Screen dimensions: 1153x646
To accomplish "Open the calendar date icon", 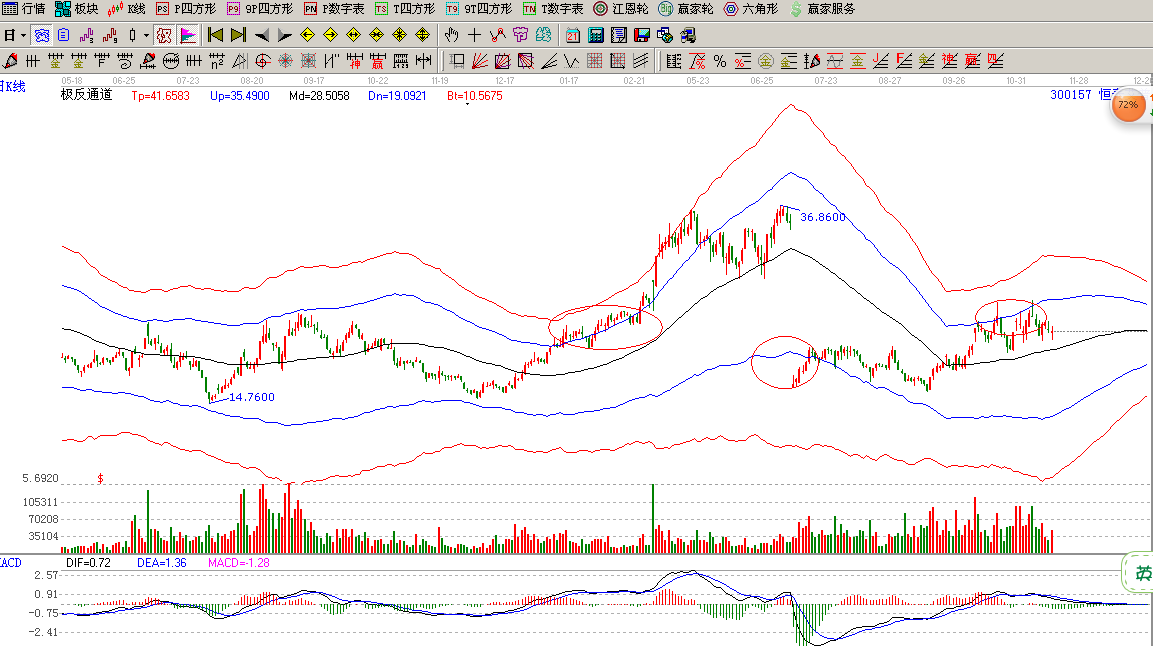I will tap(573, 35).
